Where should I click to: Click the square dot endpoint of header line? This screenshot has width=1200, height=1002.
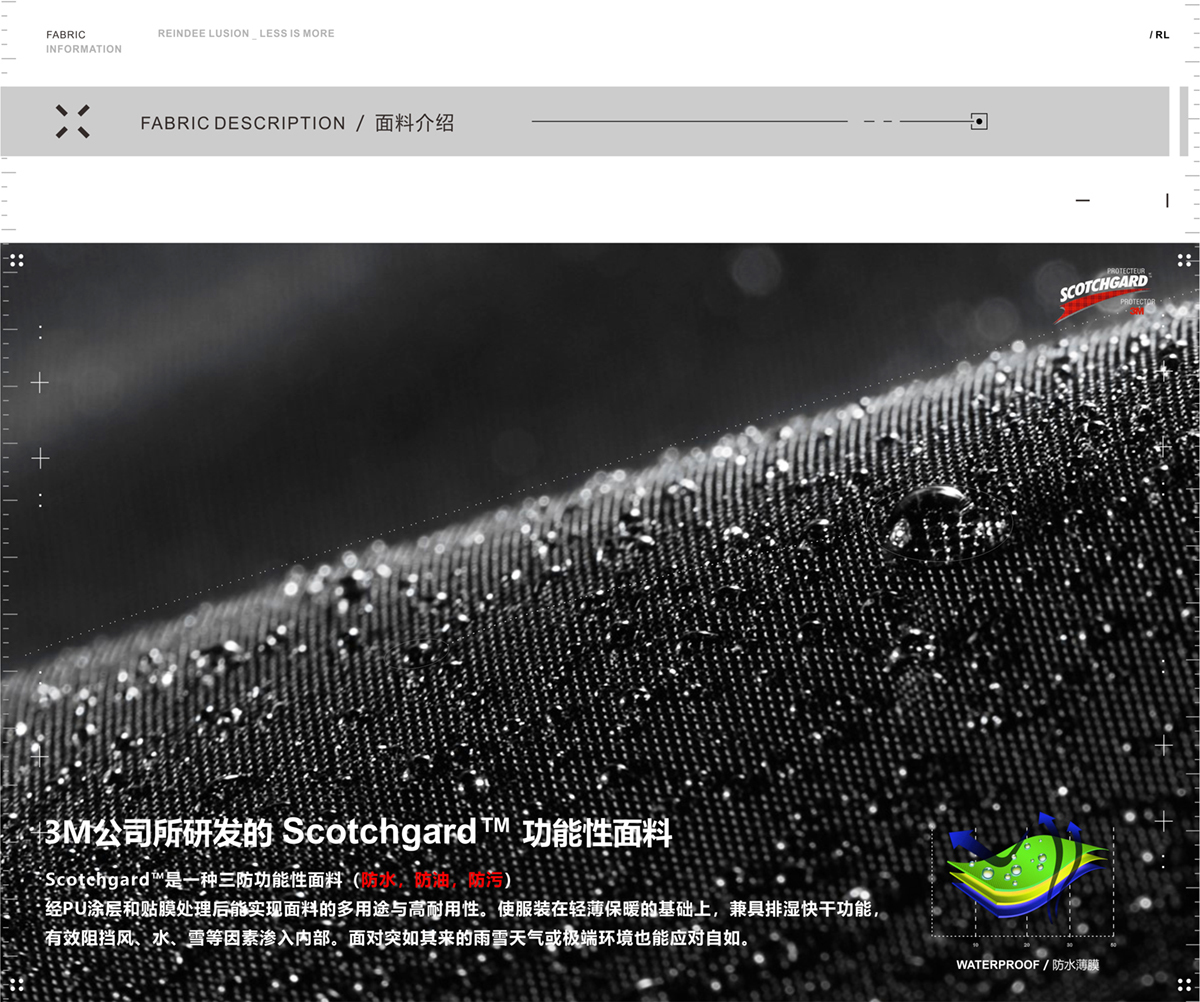point(979,122)
